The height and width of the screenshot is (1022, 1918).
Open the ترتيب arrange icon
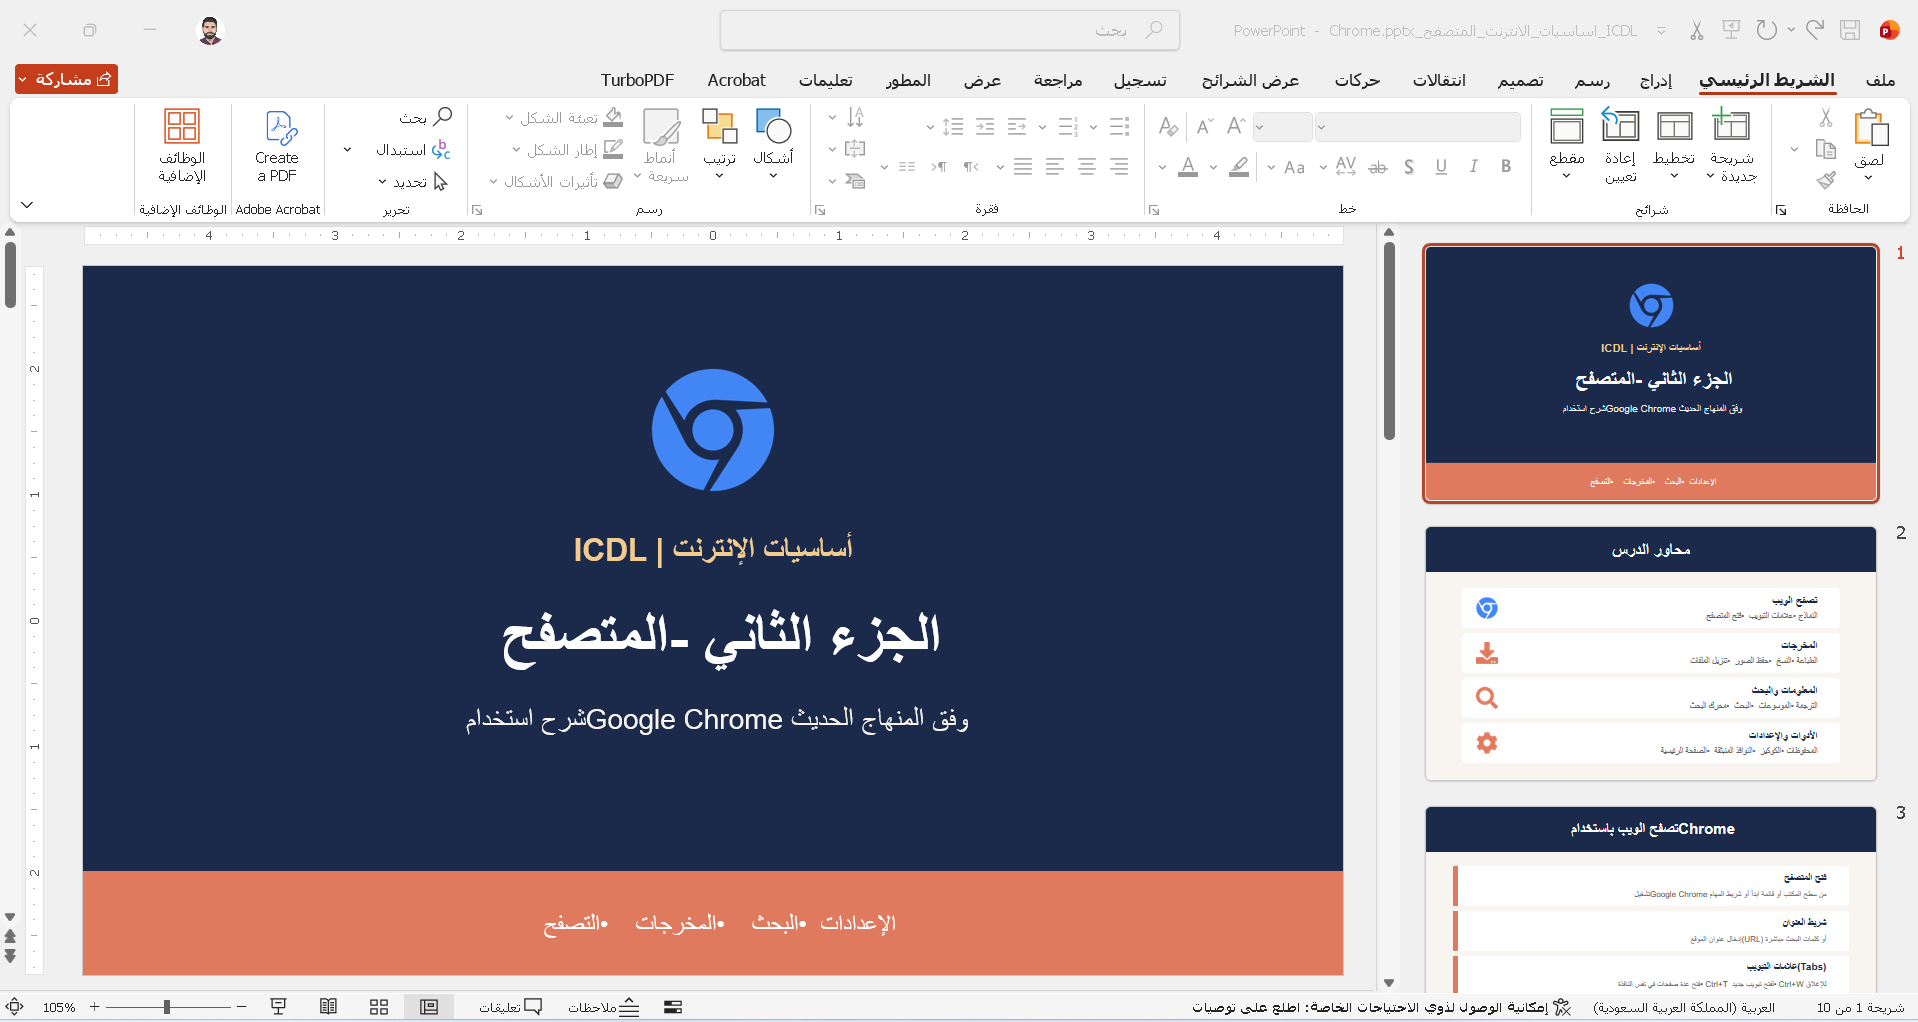click(x=719, y=127)
